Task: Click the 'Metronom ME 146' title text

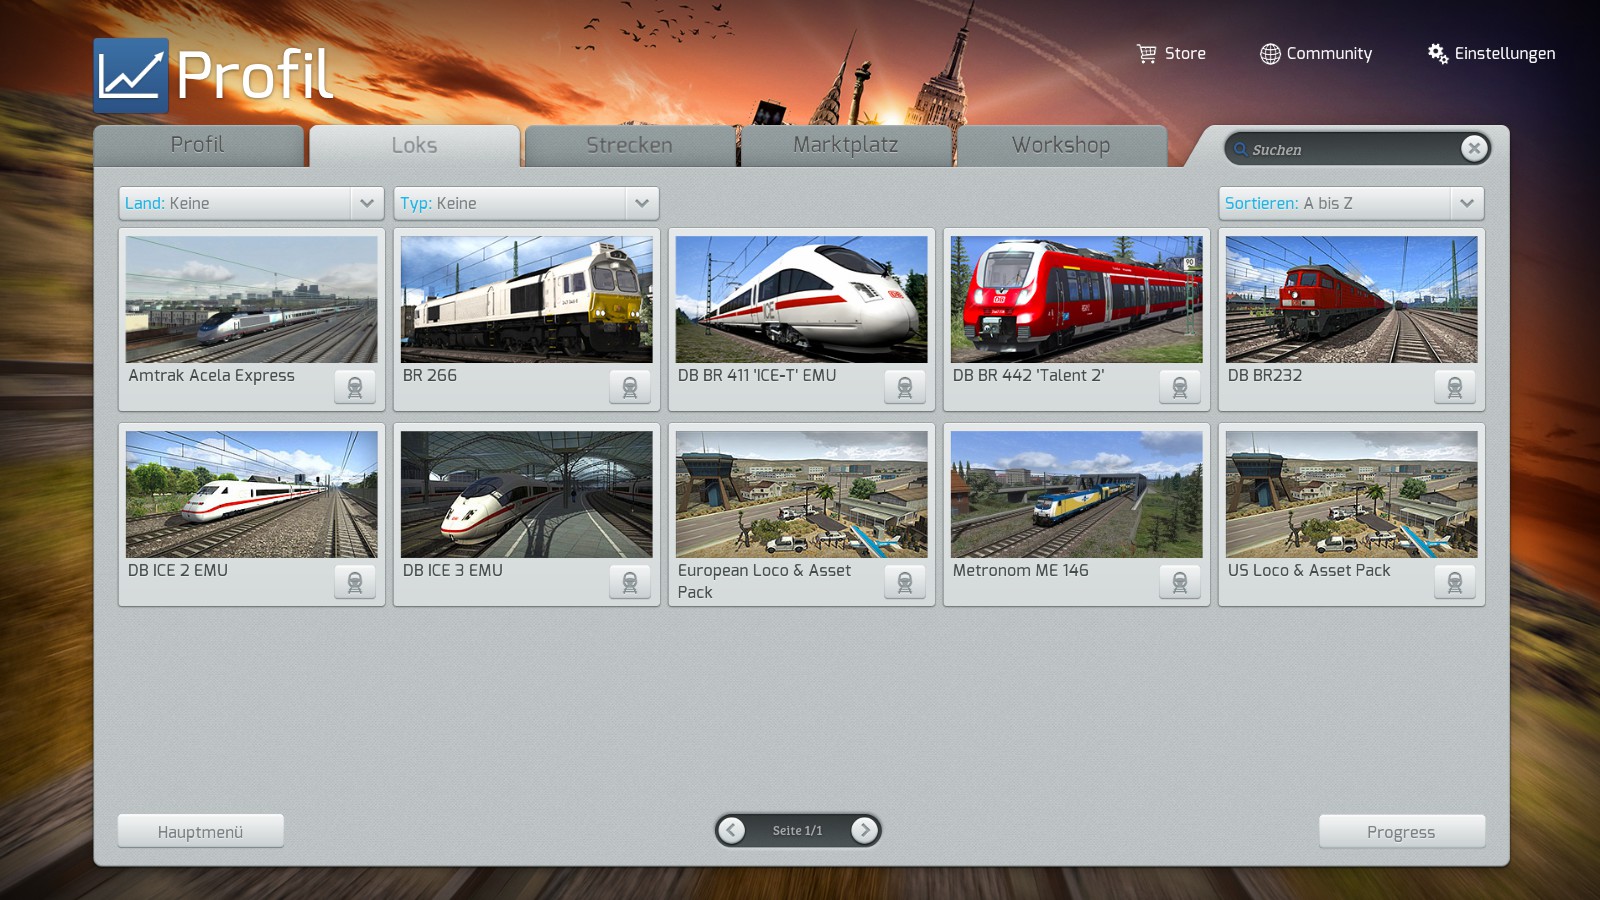Action: (x=1021, y=571)
